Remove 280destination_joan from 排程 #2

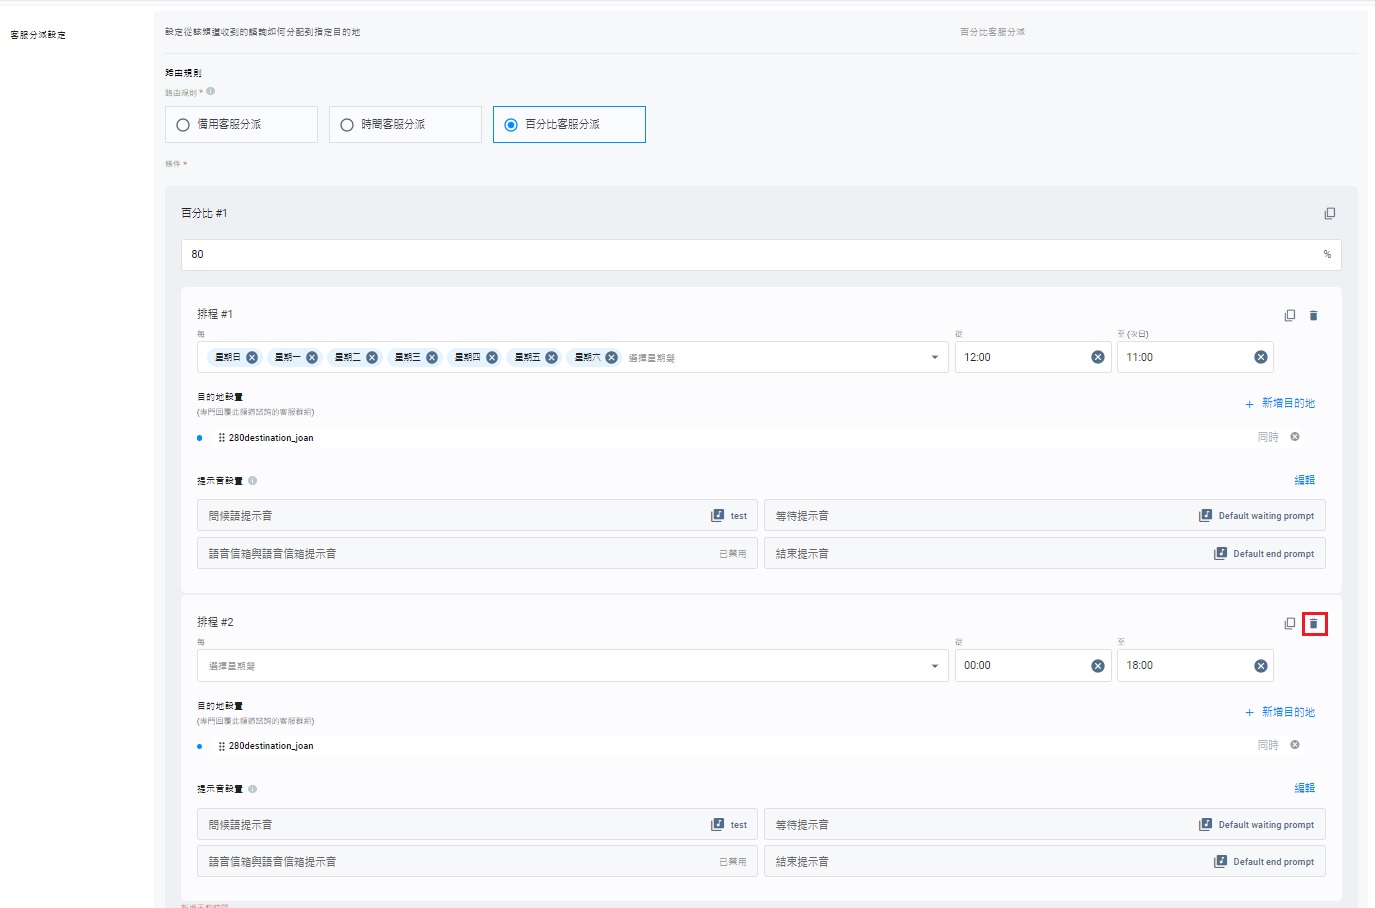(1295, 745)
